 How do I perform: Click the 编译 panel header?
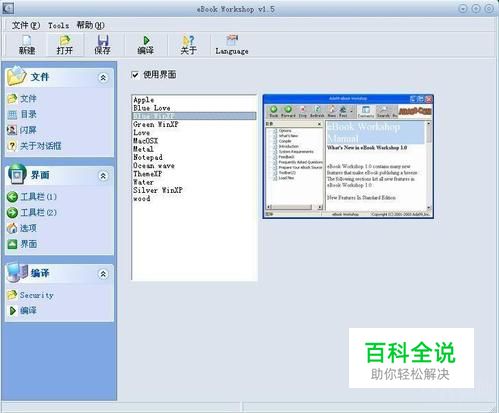59,273
